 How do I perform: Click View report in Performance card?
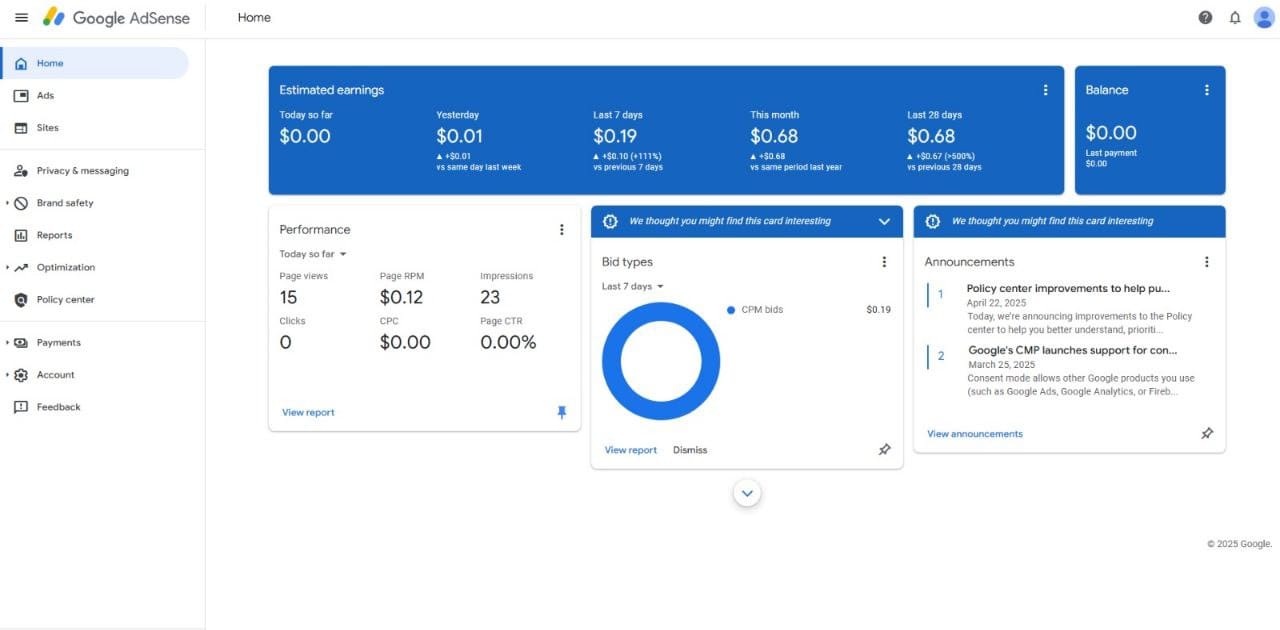coord(308,412)
